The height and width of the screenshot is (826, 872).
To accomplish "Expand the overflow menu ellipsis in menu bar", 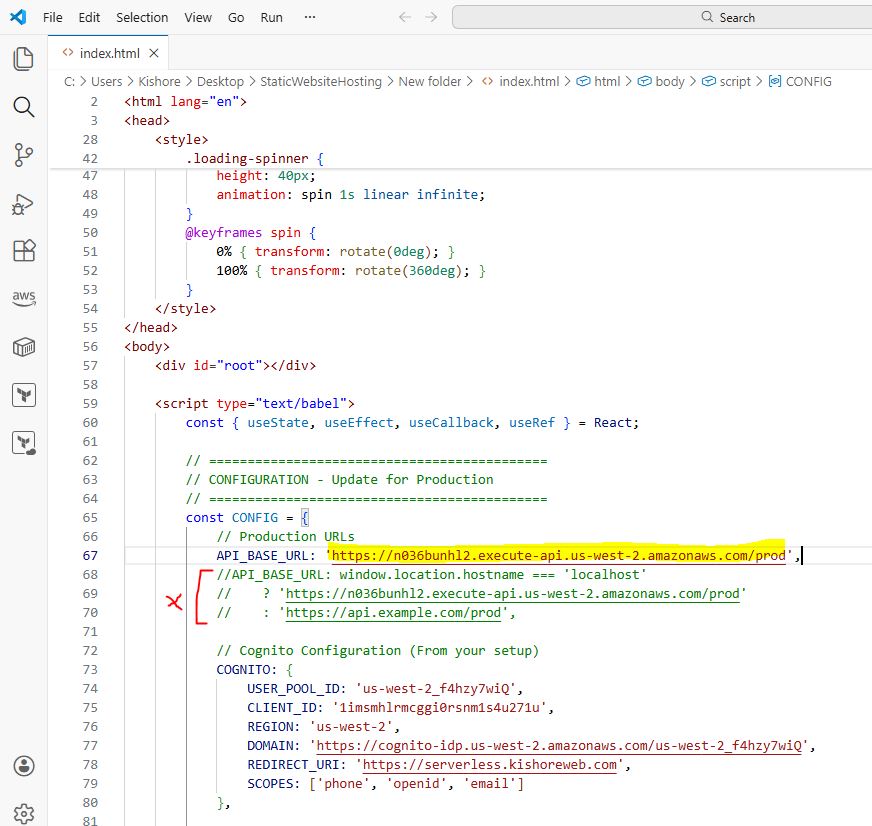I will pos(310,17).
